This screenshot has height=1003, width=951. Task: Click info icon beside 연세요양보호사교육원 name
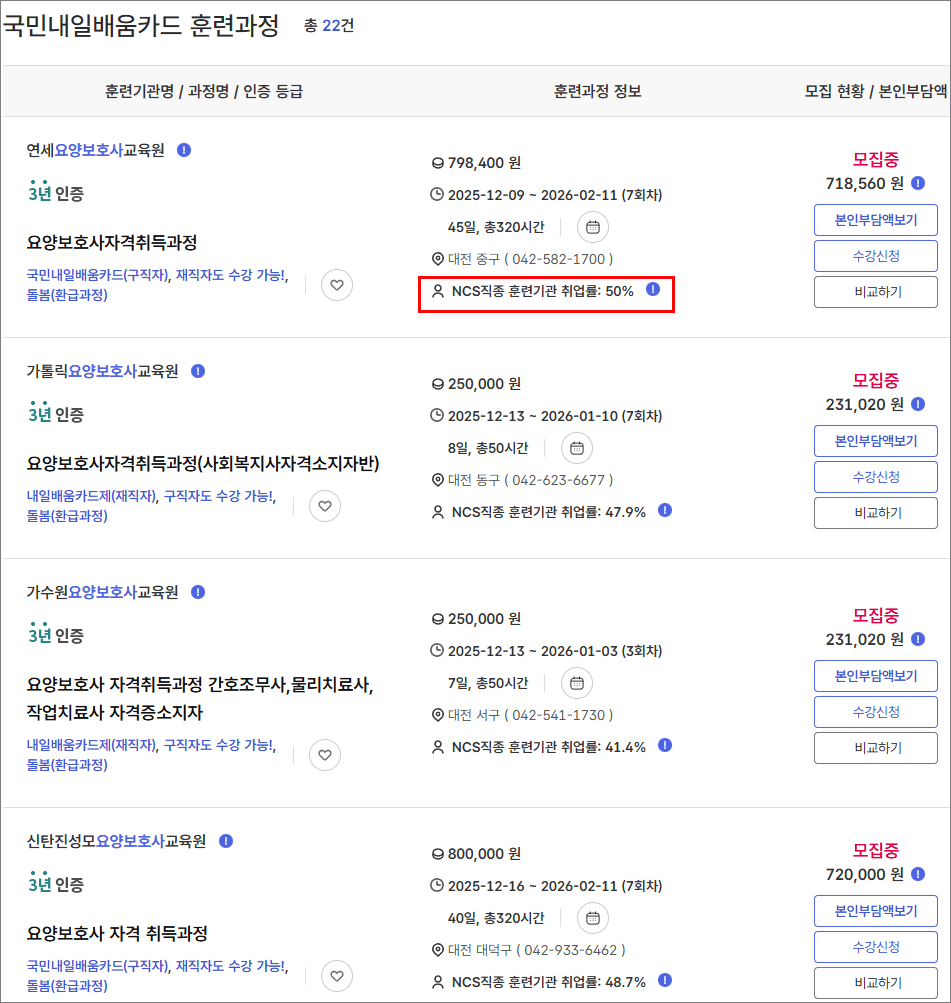(x=184, y=150)
